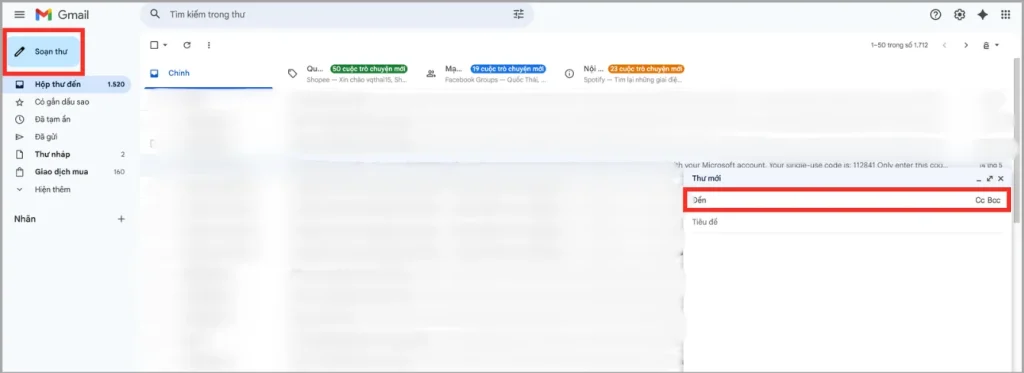Open the main menu hamburger icon
Screen dimensions: 1024x373
pyautogui.click(x=20, y=14)
